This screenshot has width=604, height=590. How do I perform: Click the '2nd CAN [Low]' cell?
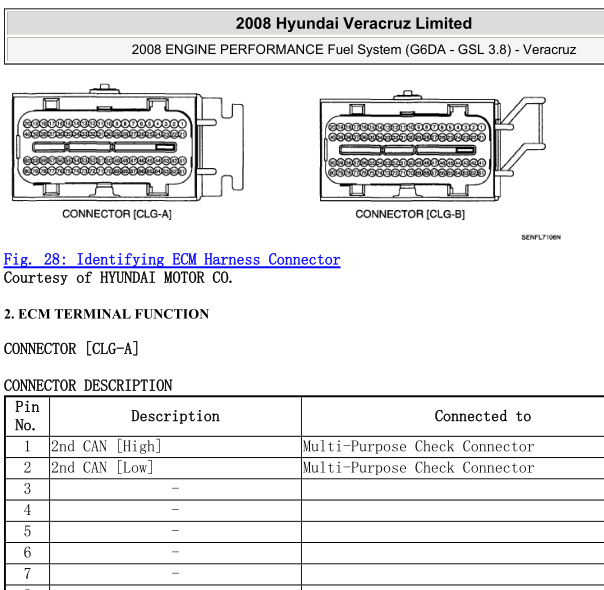[175, 468]
